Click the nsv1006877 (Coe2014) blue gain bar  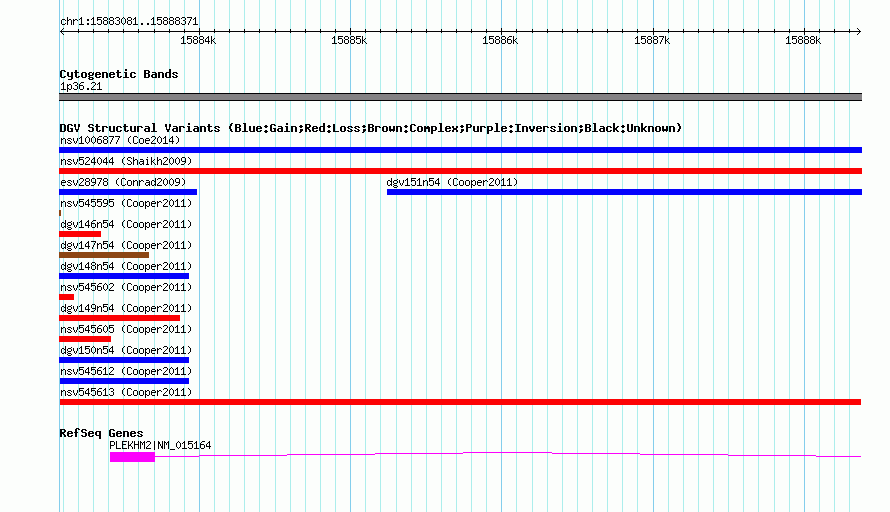pyautogui.click(x=460, y=150)
